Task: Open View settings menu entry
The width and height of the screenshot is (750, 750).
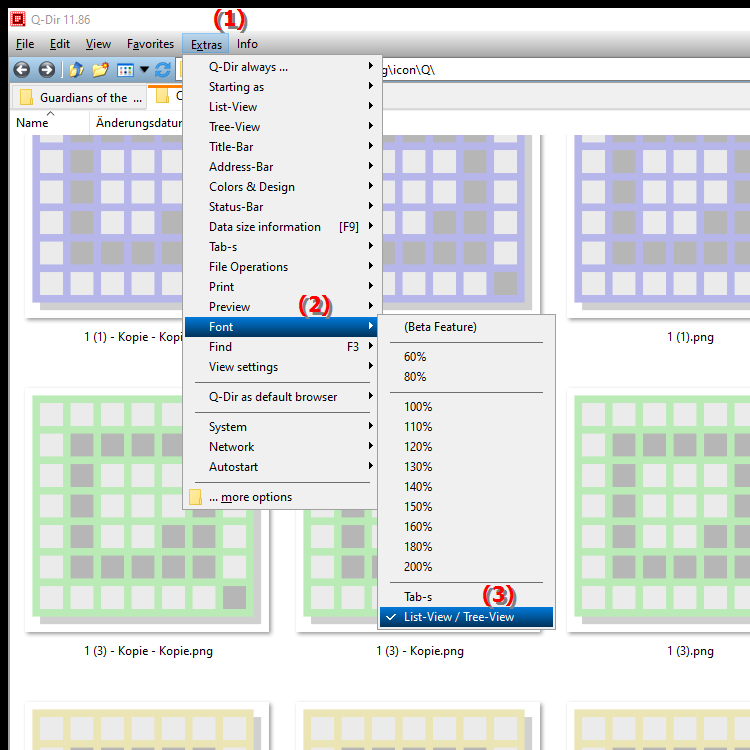Action: [x=281, y=367]
